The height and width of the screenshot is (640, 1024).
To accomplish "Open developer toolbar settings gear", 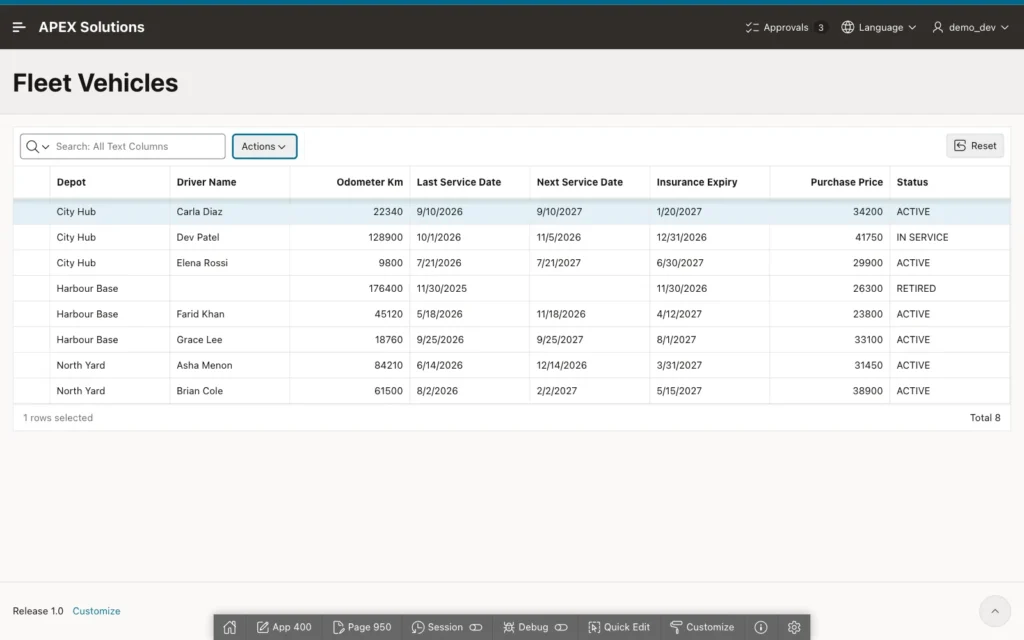I will tap(794, 627).
